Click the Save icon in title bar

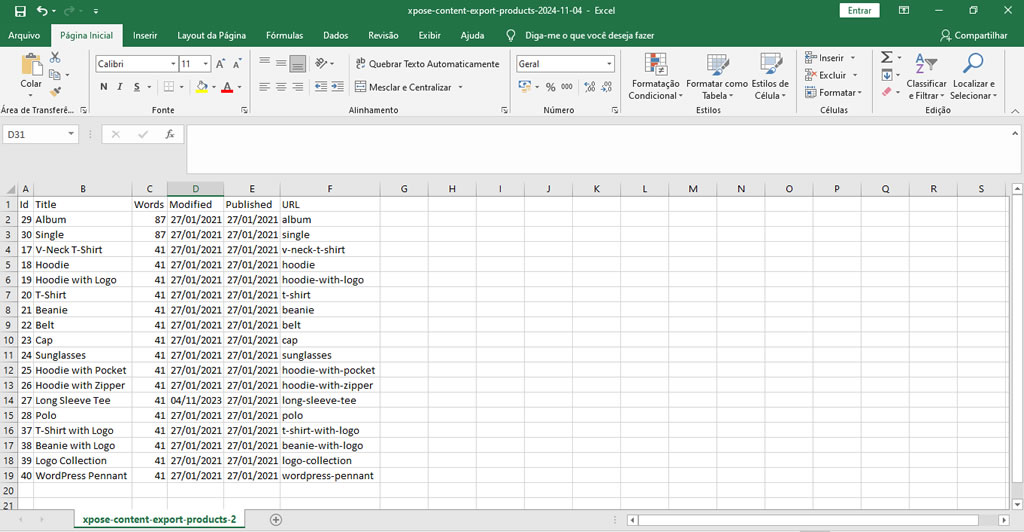(x=20, y=11)
